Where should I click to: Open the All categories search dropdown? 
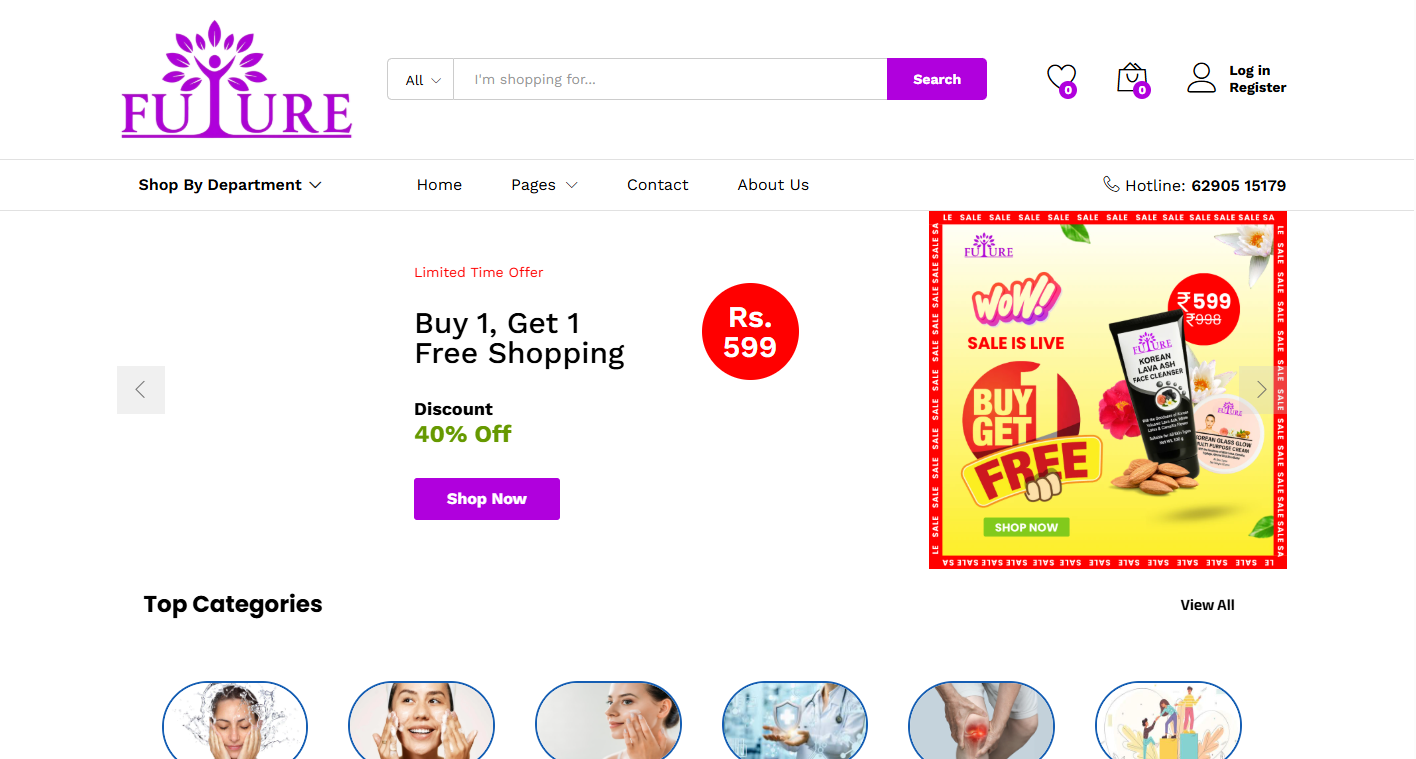point(421,80)
